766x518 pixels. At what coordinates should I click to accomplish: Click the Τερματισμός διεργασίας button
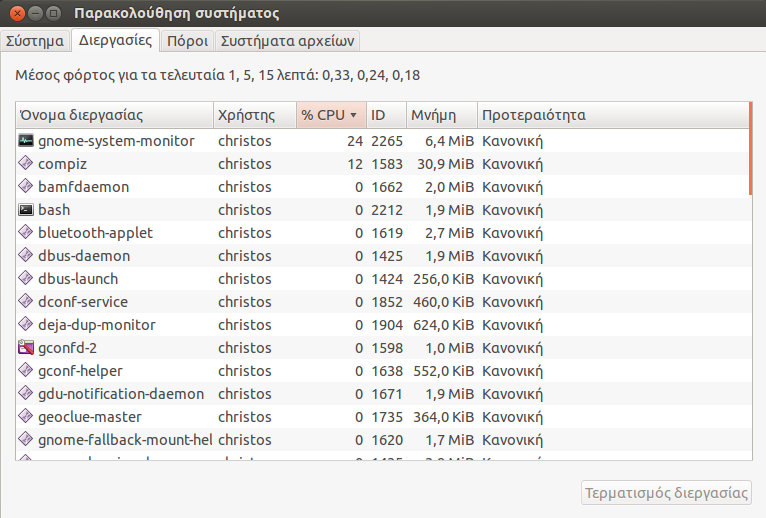pos(666,493)
